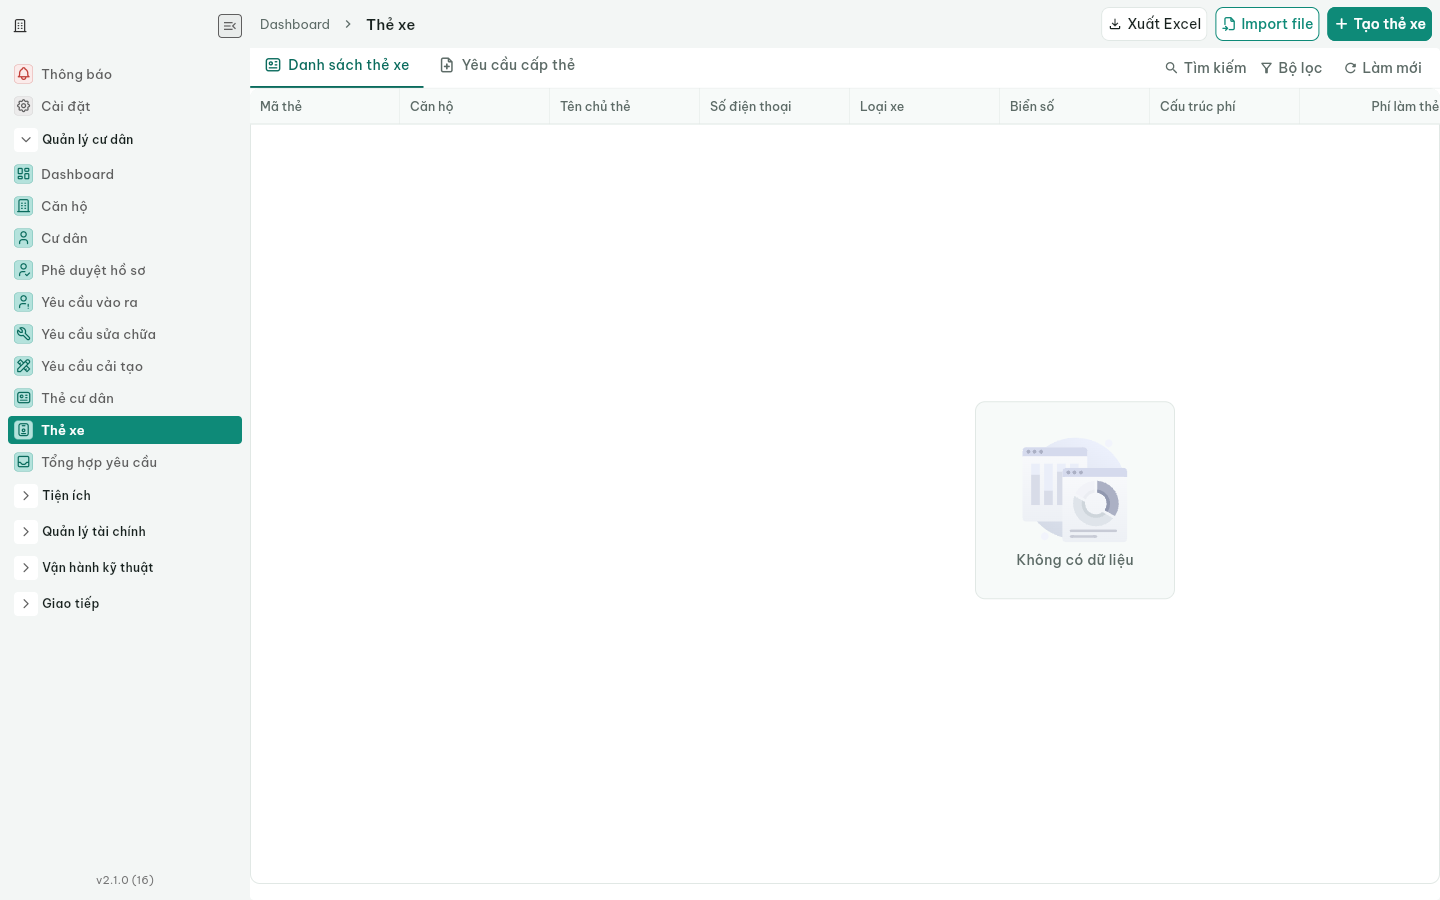Click the Mã thẻ column header
Image resolution: width=1440 pixels, height=900 pixels.
point(325,106)
